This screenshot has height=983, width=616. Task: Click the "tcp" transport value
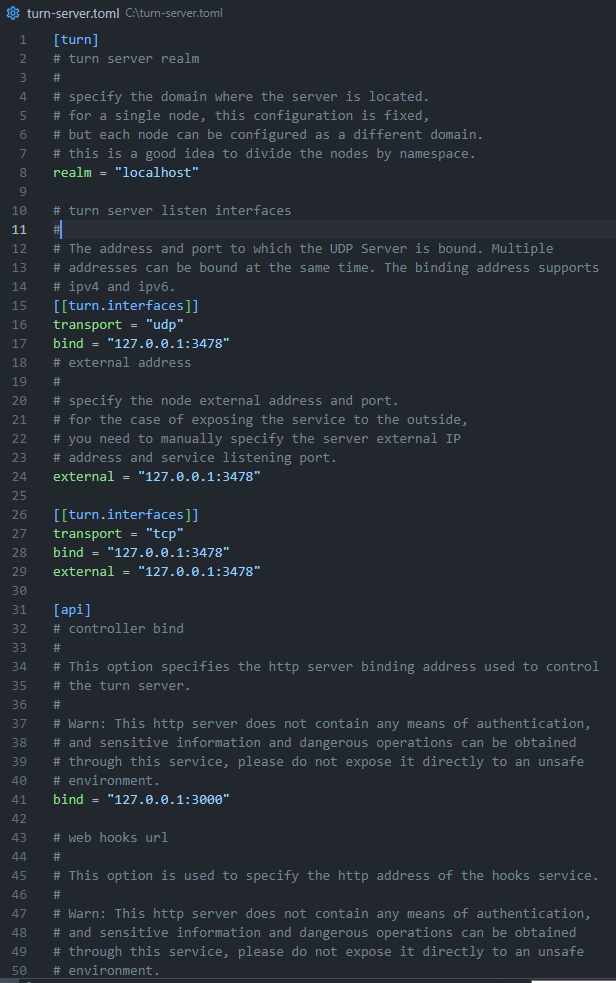pos(165,534)
